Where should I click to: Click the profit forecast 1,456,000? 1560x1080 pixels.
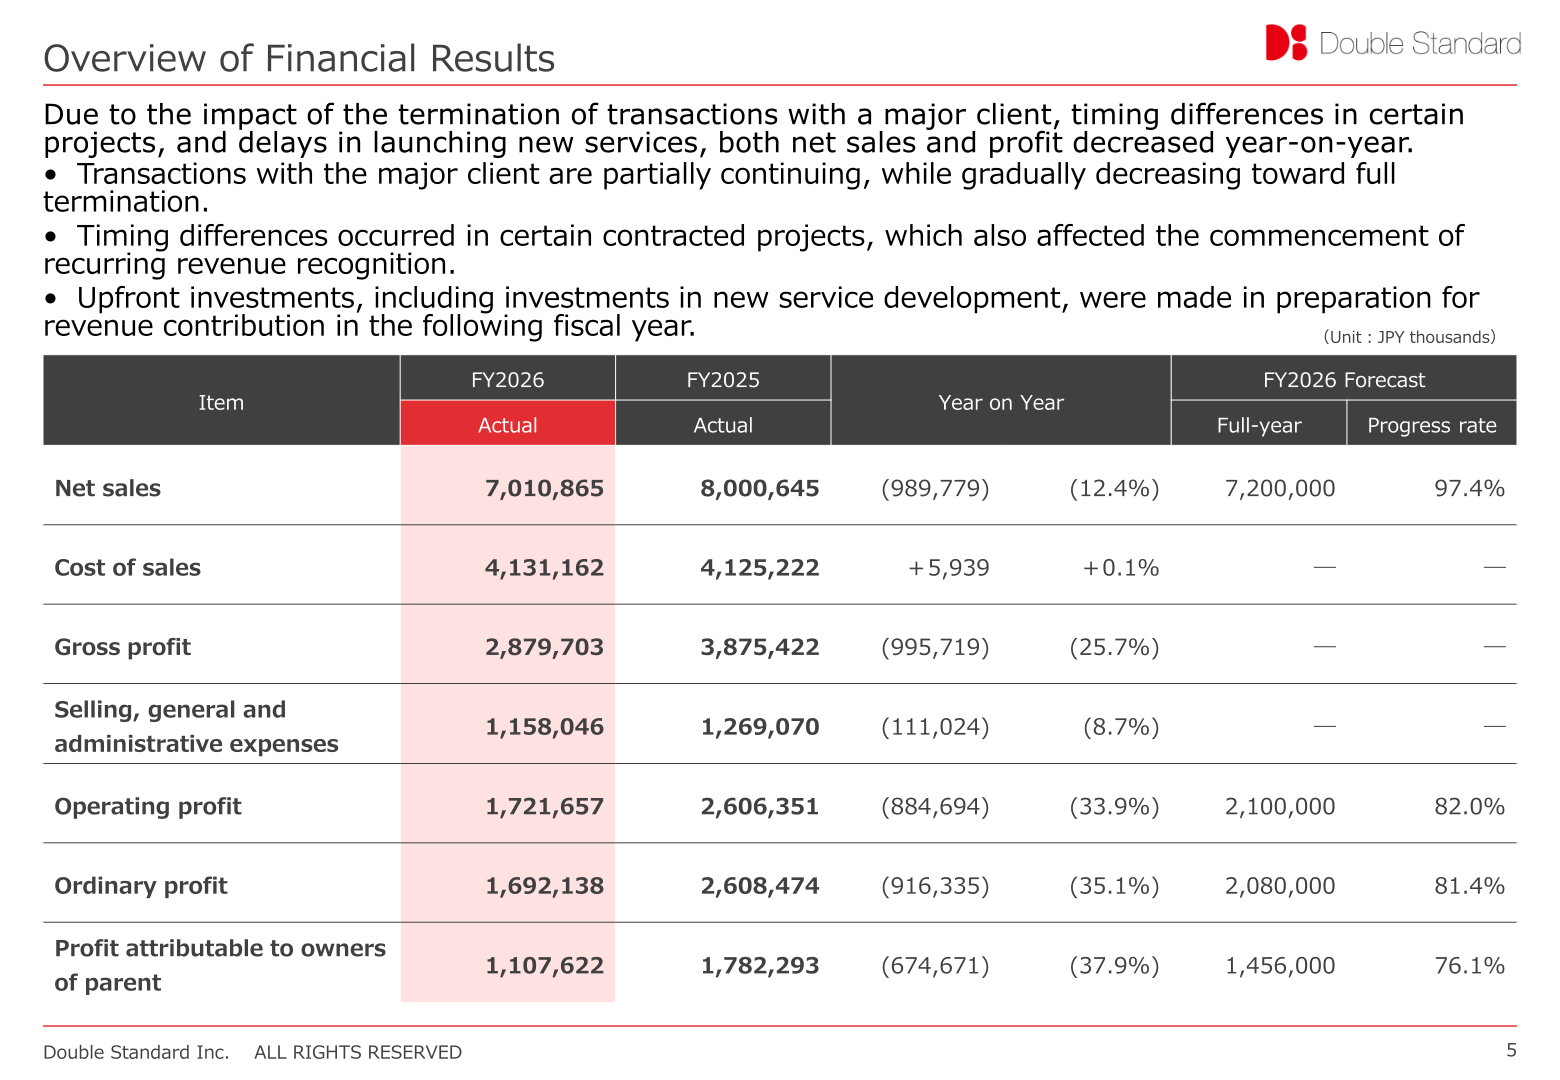click(1280, 966)
